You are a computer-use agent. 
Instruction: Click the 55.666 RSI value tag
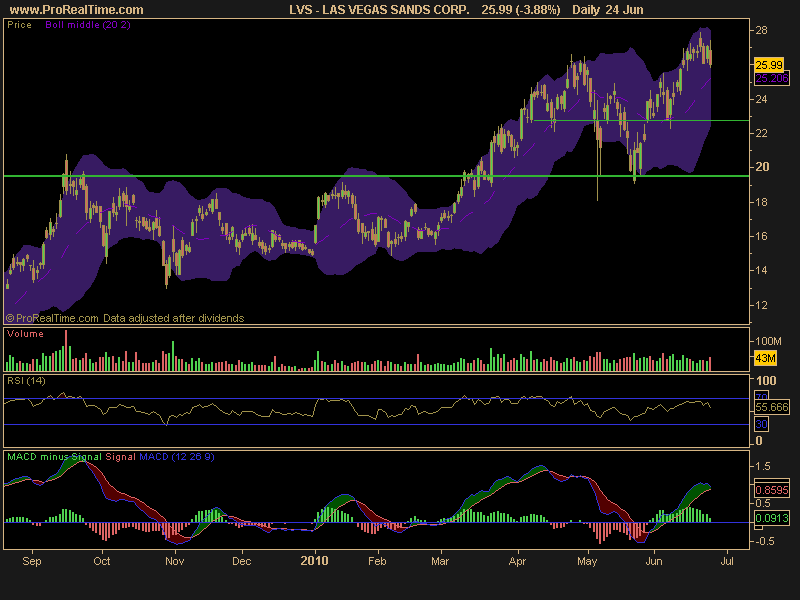pyautogui.click(x=772, y=407)
